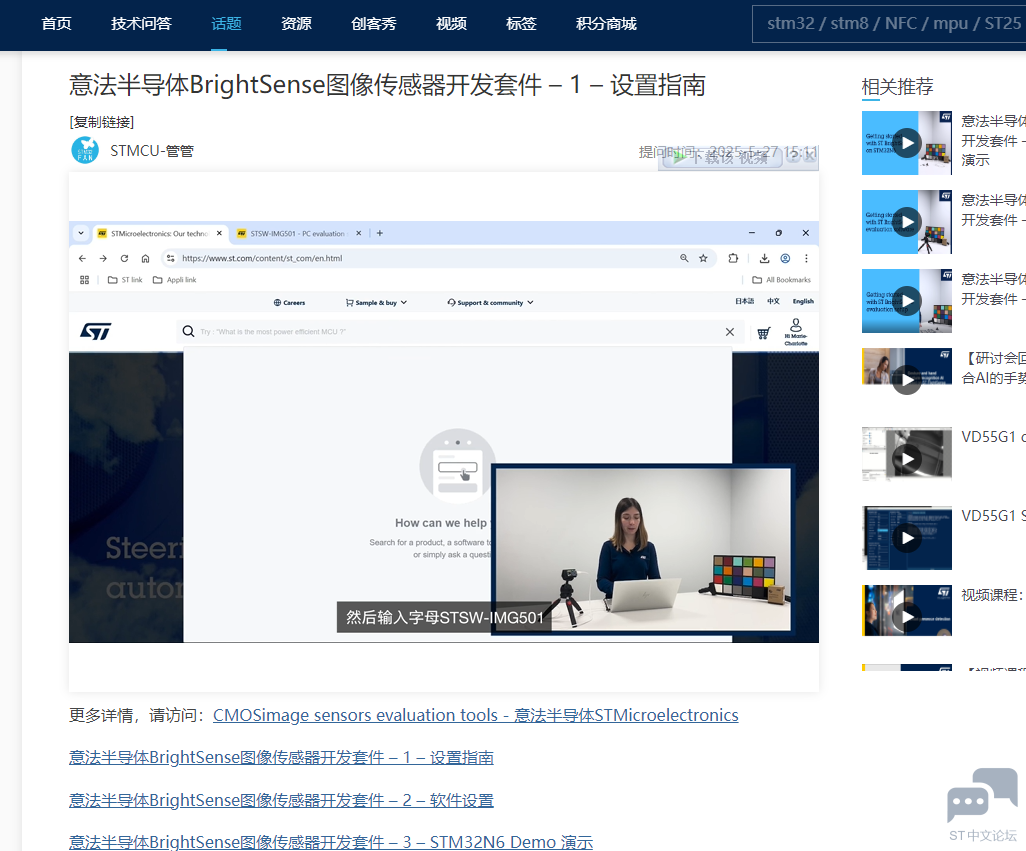Click the STSW-IMG501 tab in the video's browser
1026x851 pixels.
point(296,234)
